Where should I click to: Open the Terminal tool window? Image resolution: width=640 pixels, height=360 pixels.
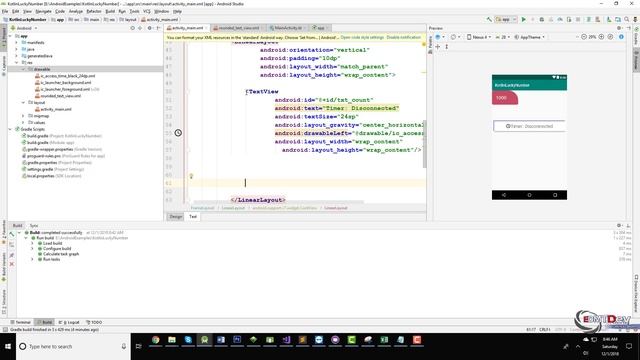point(20,322)
